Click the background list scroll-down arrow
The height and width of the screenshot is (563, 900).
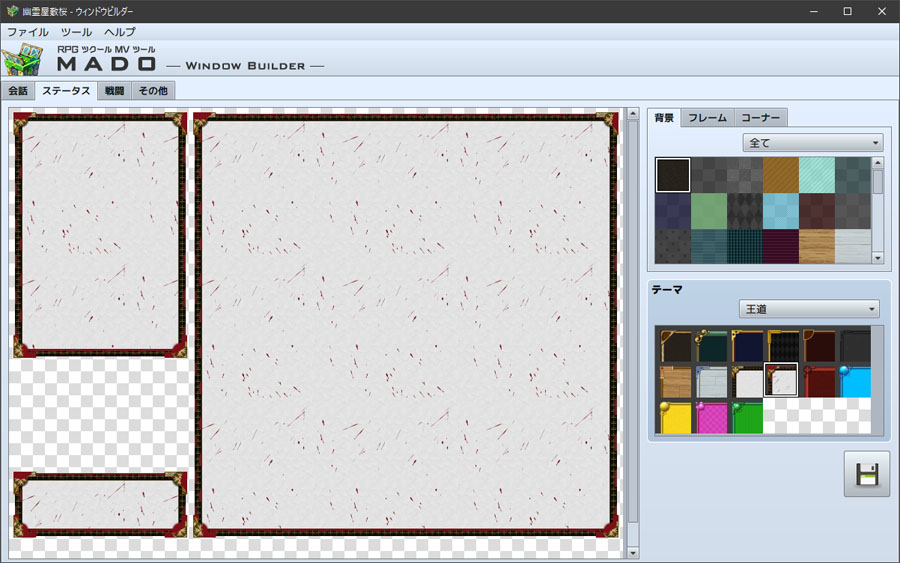pos(878,258)
